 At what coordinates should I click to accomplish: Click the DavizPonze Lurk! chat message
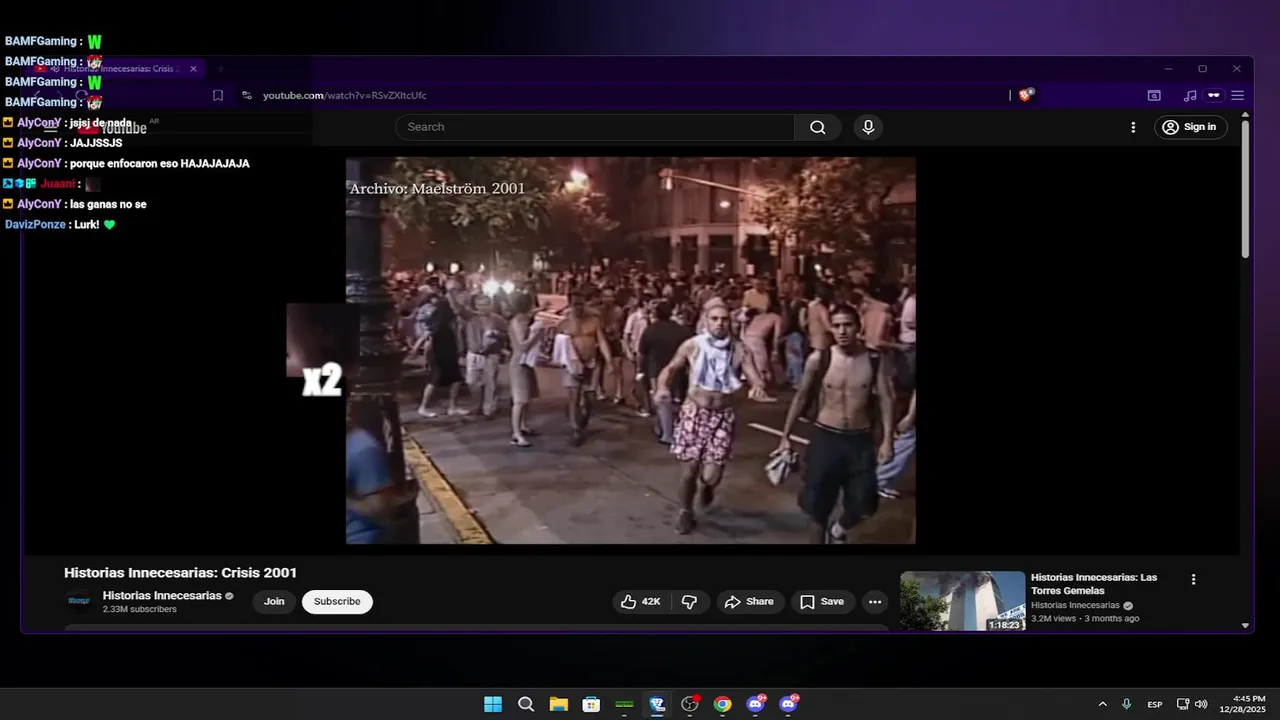coord(60,225)
